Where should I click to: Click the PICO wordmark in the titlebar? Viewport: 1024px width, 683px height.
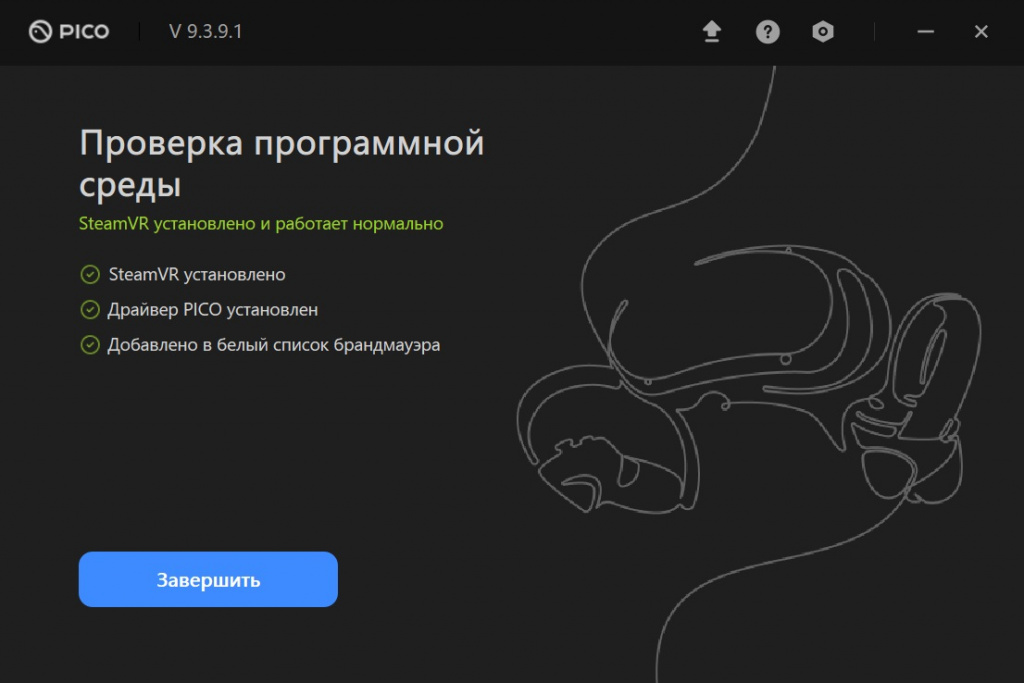coord(84,31)
